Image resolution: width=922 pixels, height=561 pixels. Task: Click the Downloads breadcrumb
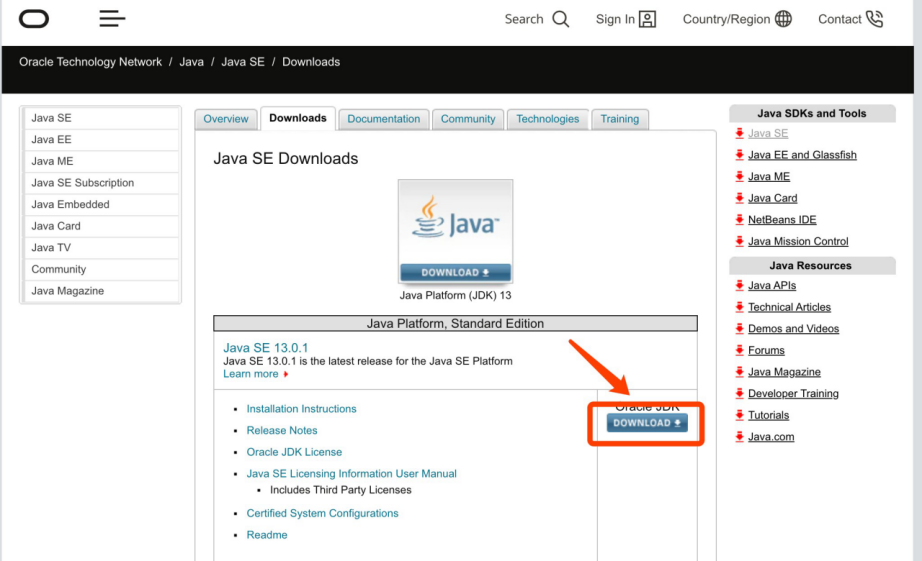(x=311, y=62)
